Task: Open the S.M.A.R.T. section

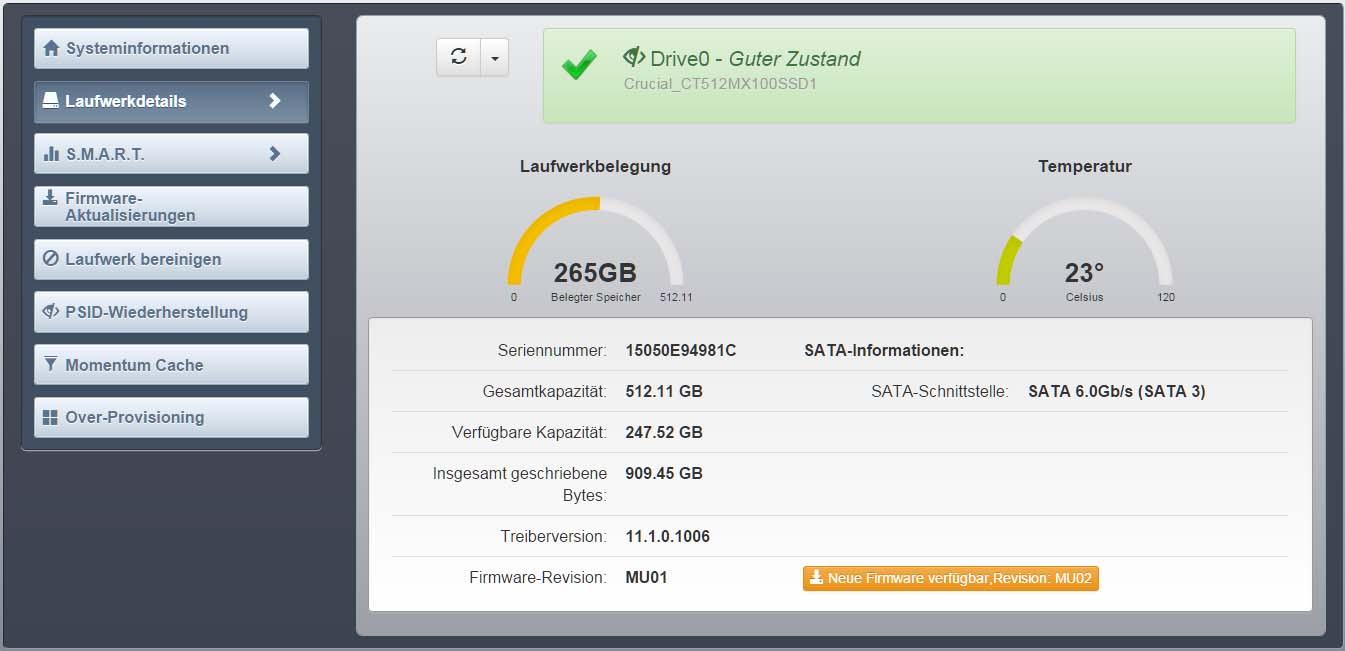Action: coord(171,154)
